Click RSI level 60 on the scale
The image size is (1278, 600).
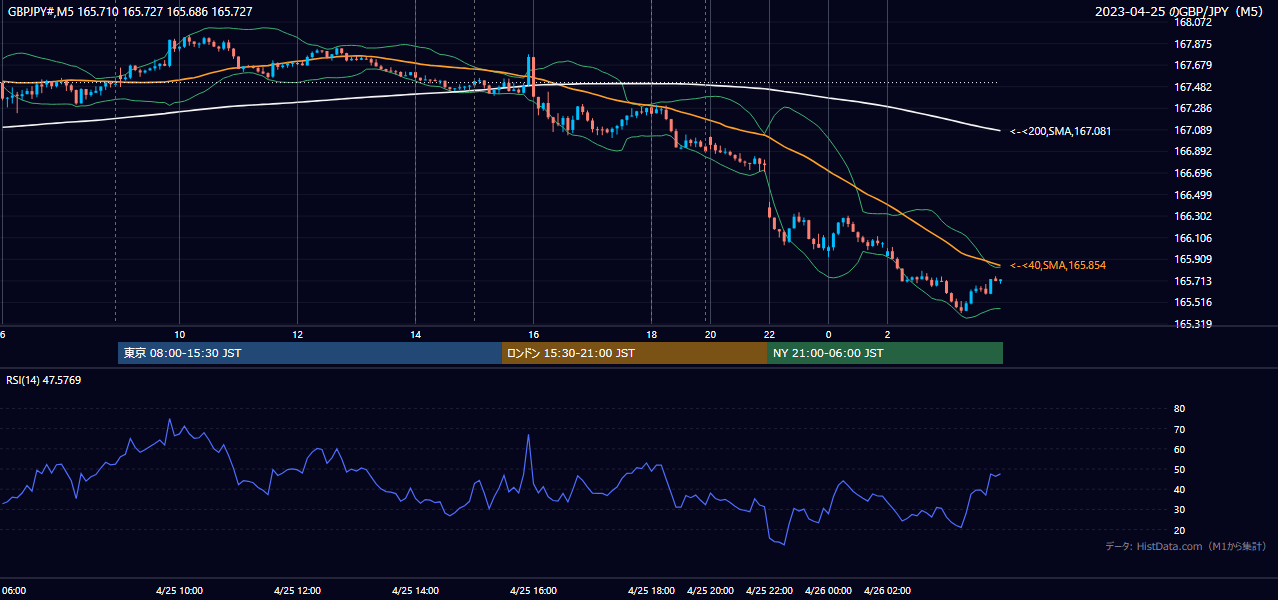[x=1179, y=449]
